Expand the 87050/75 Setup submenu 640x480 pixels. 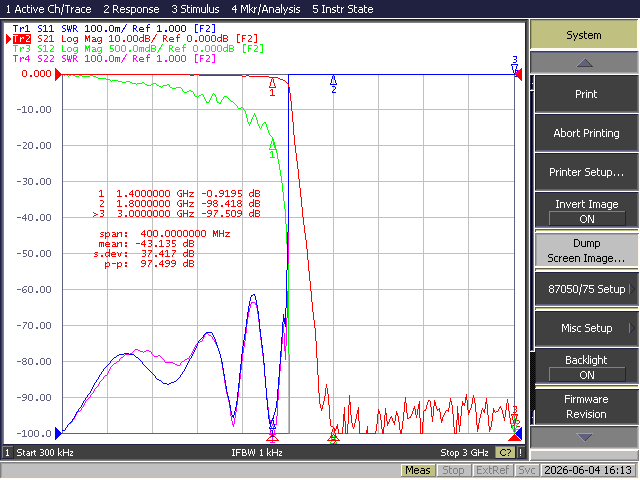click(586, 289)
